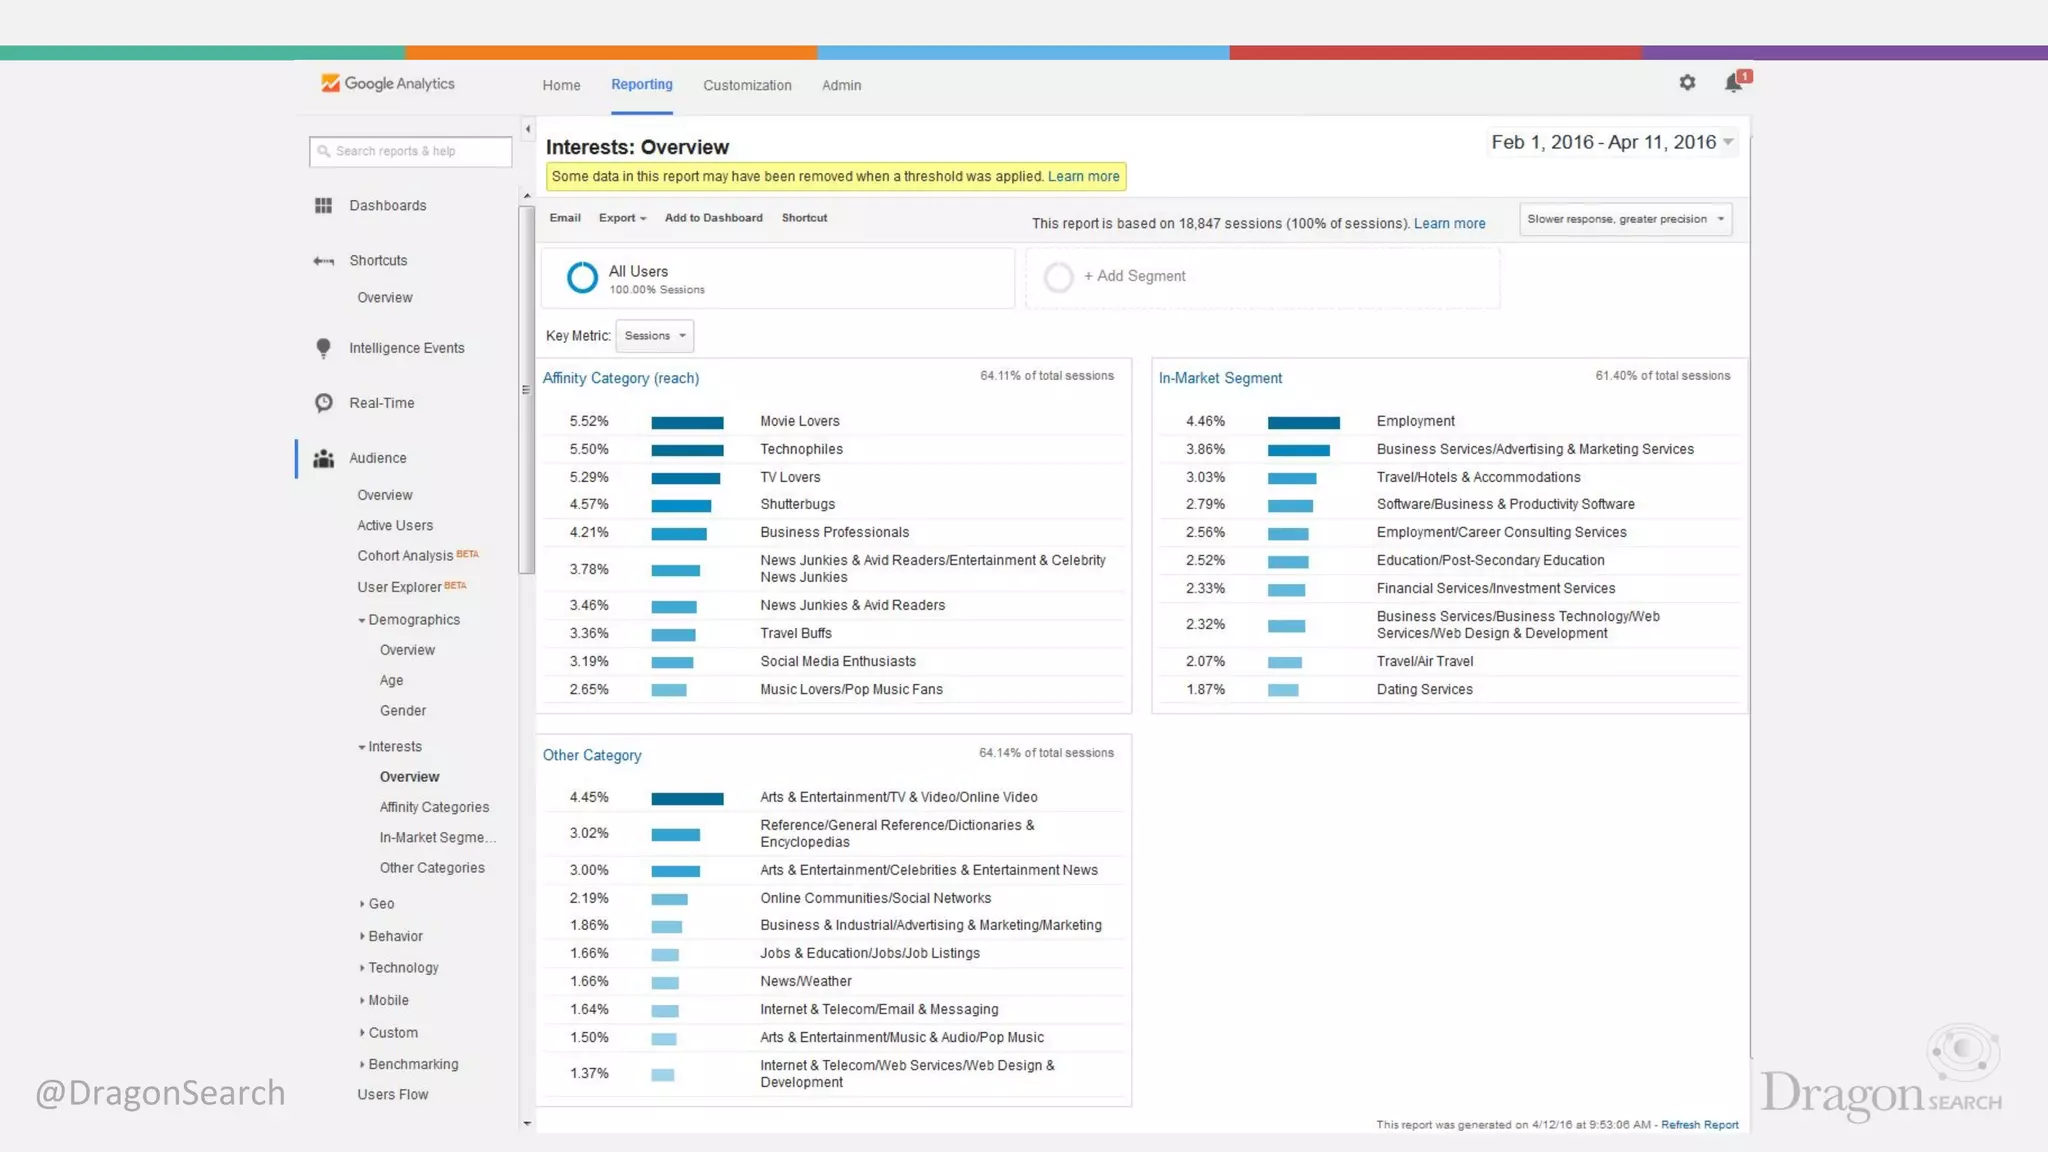Collapse the sidebar with arrow toggle
This screenshot has width=2048, height=1152.
pyautogui.click(x=528, y=129)
